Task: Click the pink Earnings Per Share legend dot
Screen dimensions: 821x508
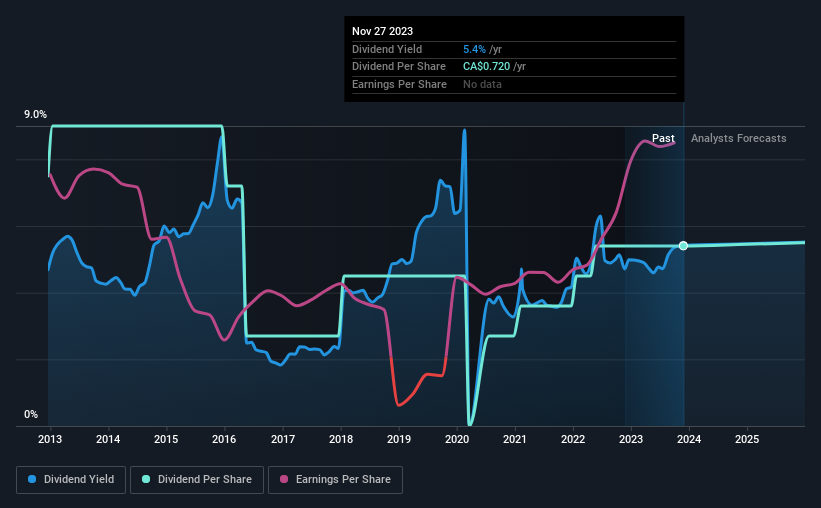Action: tap(284, 479)
